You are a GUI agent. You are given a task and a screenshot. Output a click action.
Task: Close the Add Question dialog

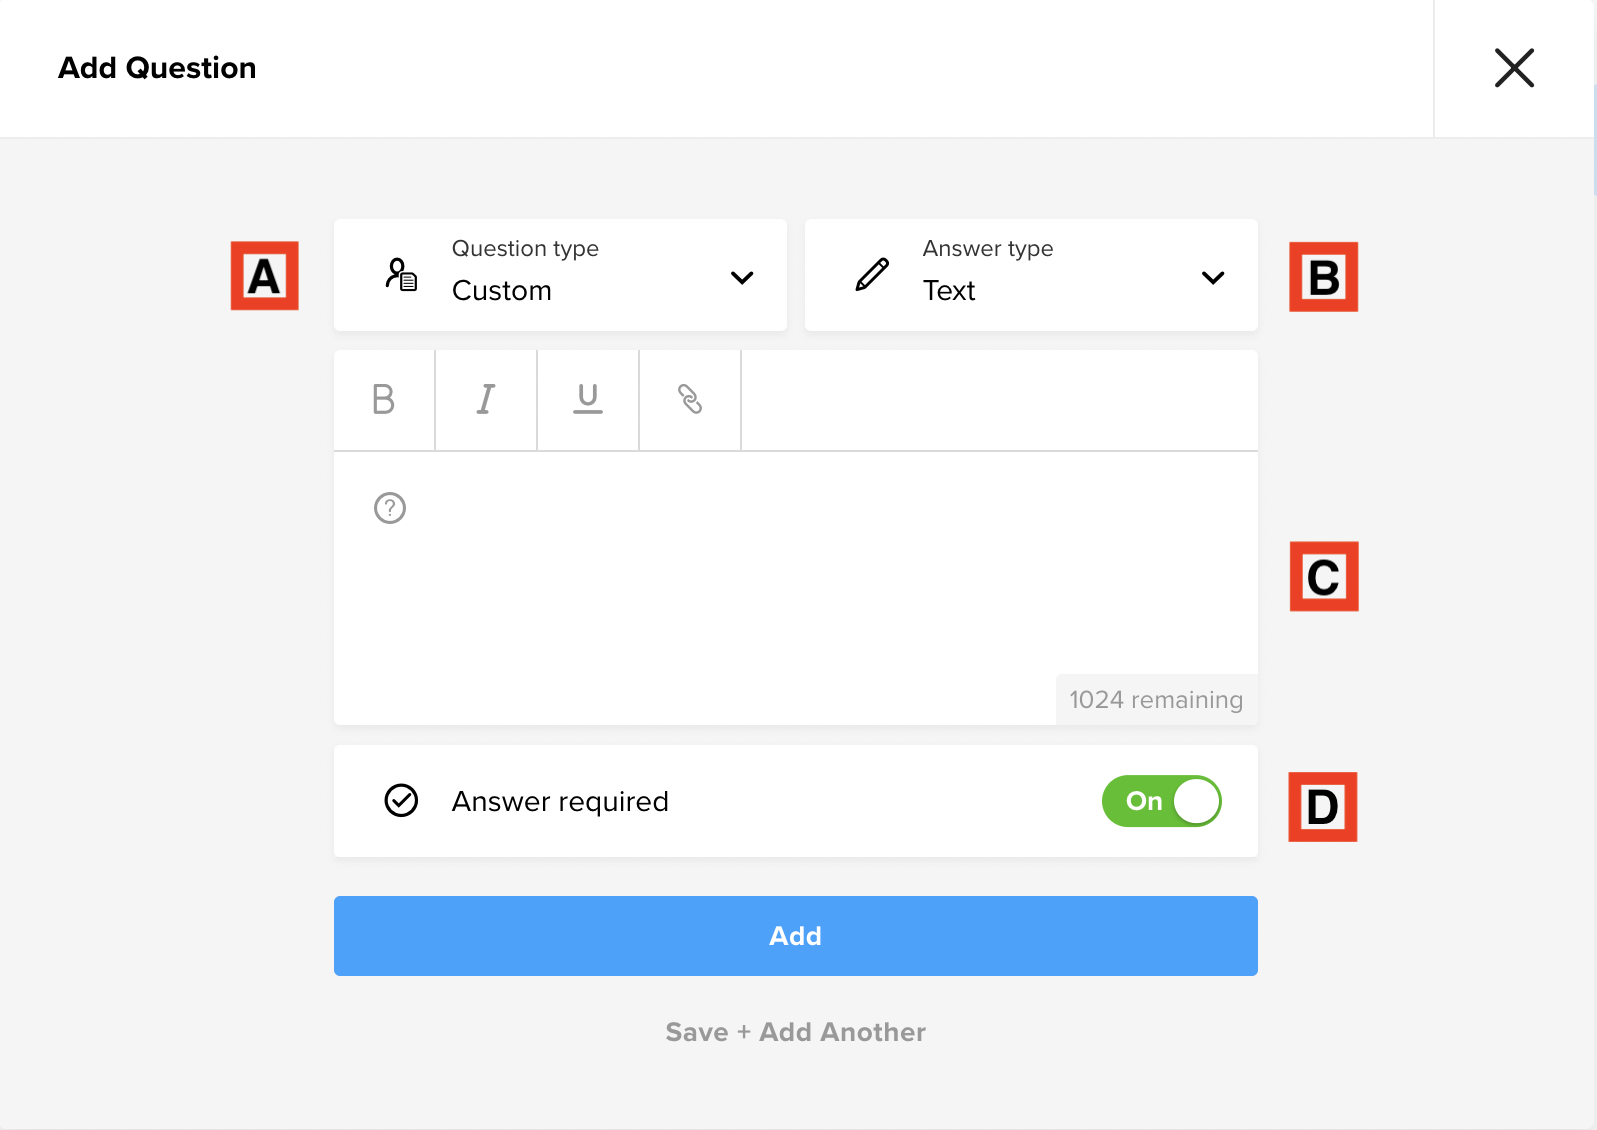pyautogui.click(x=1514, y=68)
